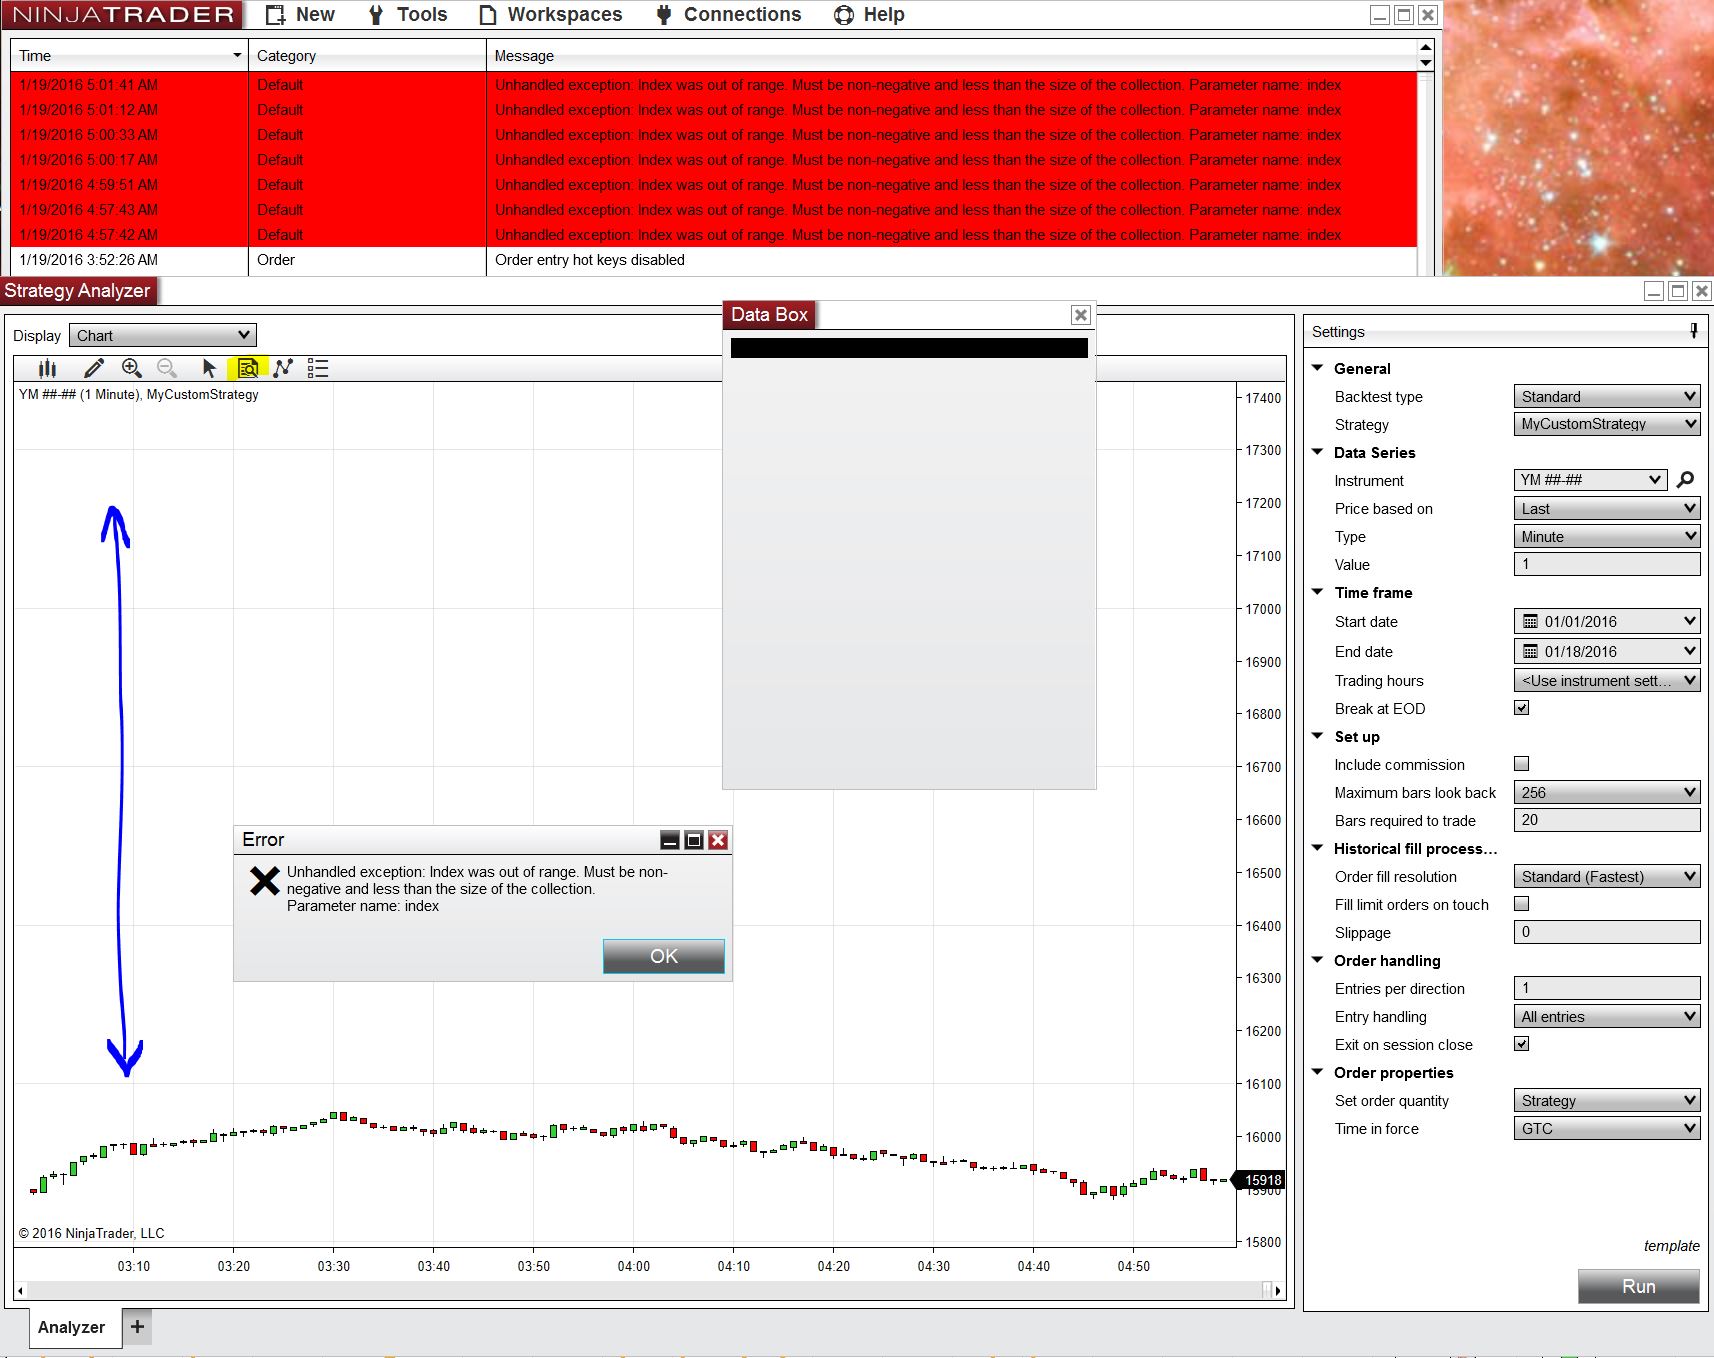
Task: Open the Help menu
Action: (869, 15)
